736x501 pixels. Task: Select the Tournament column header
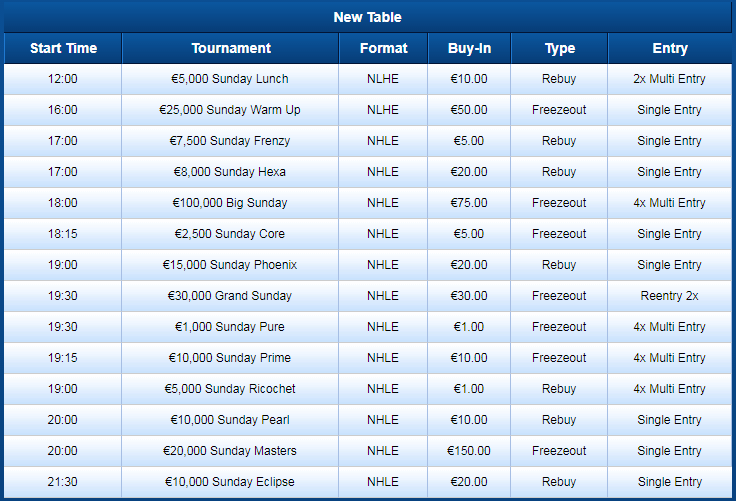click(230, 48)
